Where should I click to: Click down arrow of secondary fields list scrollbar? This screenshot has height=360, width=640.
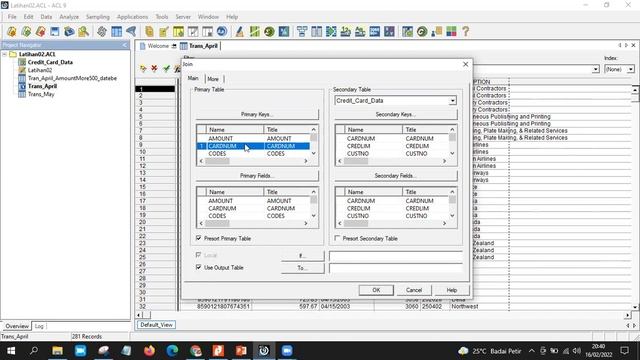pos(452,216)
